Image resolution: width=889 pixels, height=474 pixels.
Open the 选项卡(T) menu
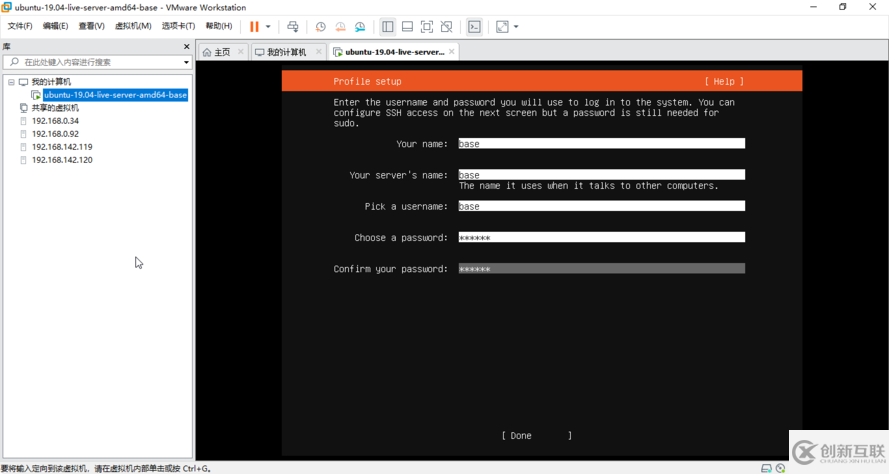[x=178, y=26]
